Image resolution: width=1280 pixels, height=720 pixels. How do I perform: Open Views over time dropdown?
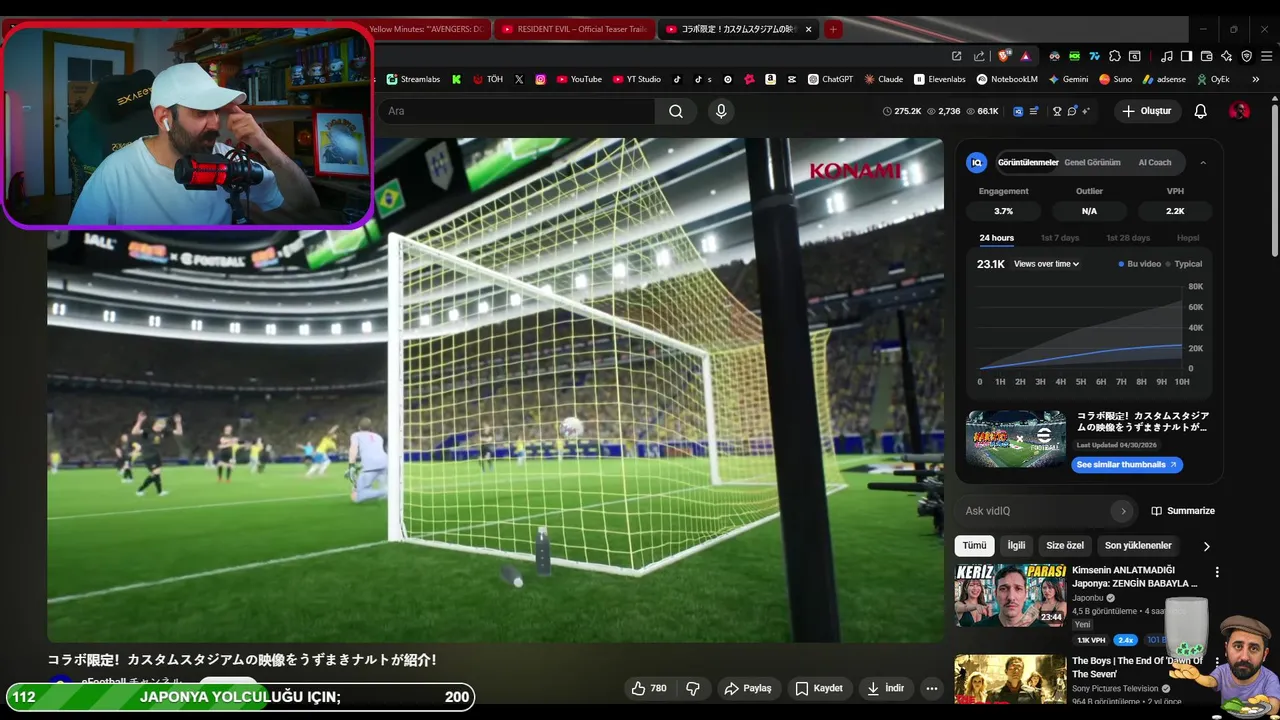click(1046, 264)
